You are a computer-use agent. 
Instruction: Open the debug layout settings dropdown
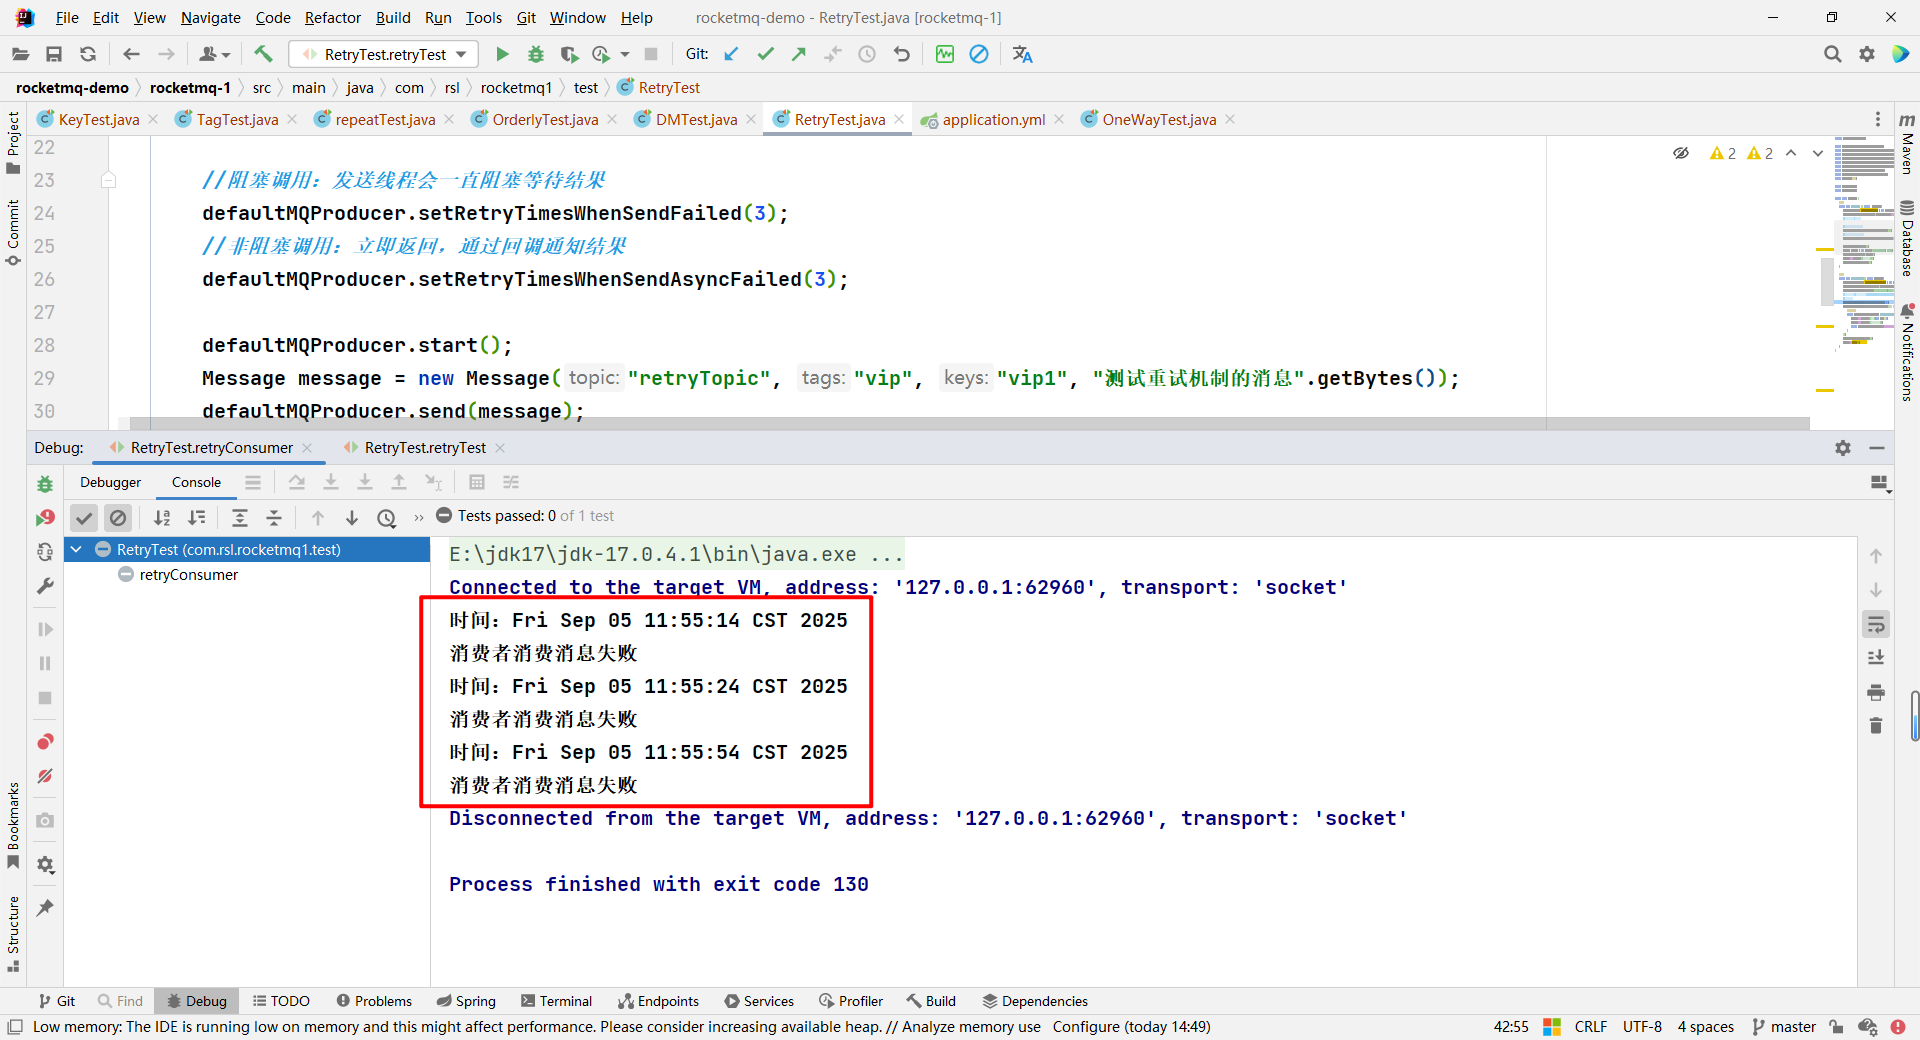point(1880,483)
